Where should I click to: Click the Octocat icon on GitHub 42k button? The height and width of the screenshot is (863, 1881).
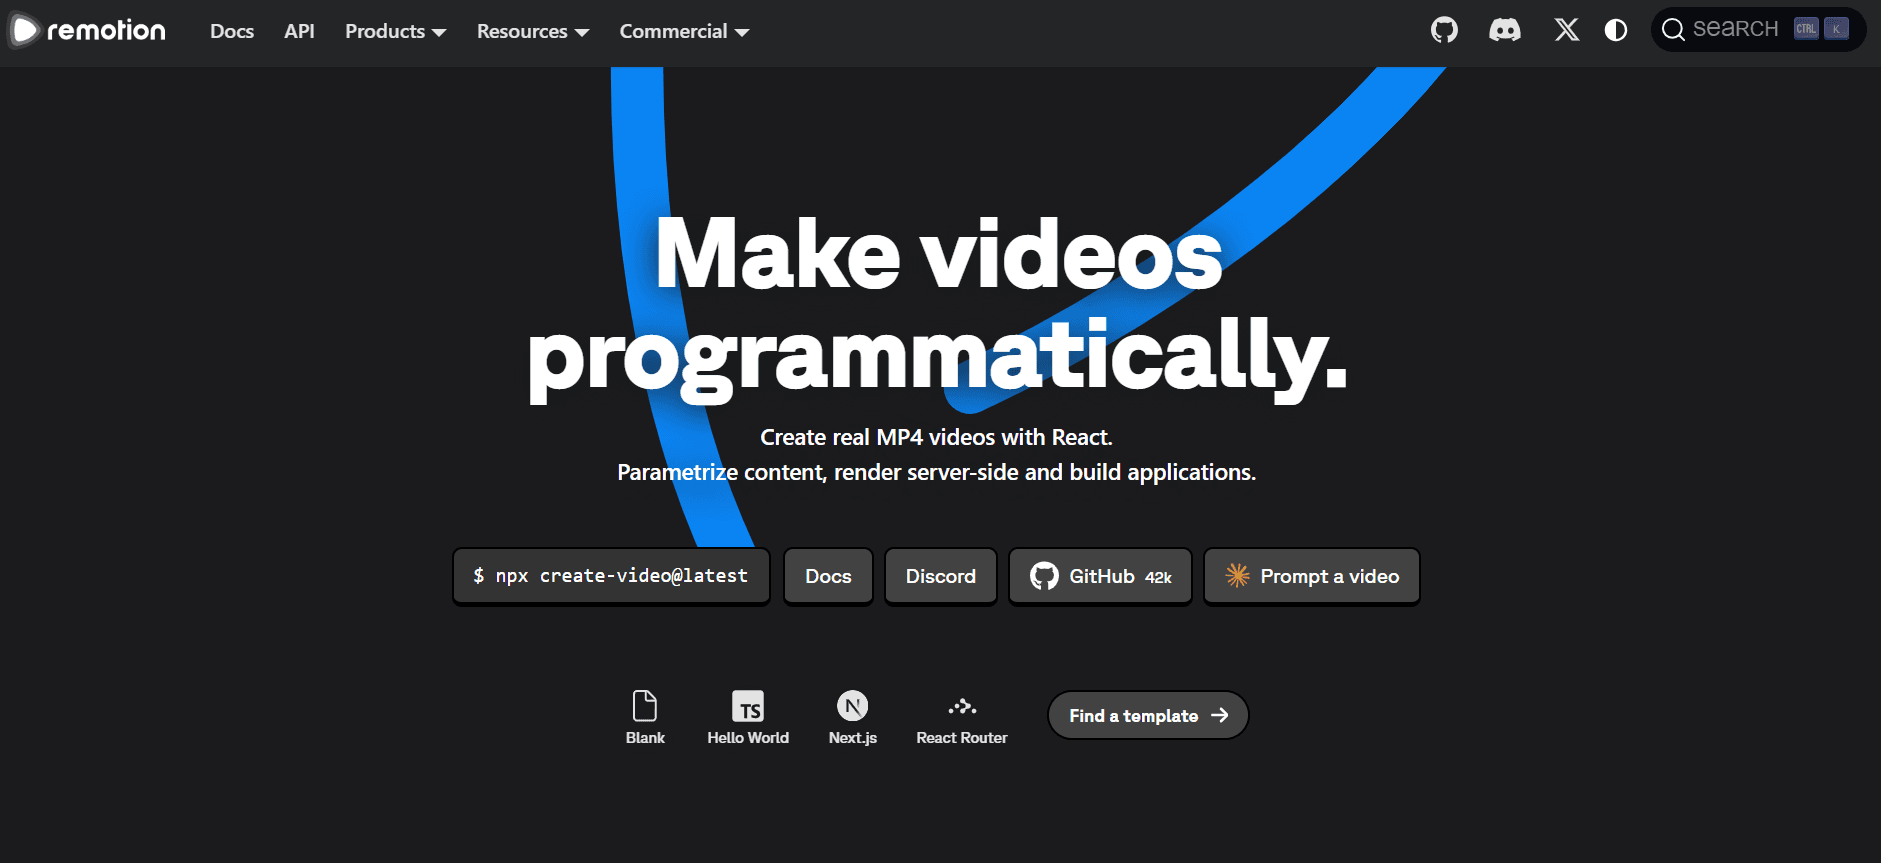click(x=1044, y=576)
